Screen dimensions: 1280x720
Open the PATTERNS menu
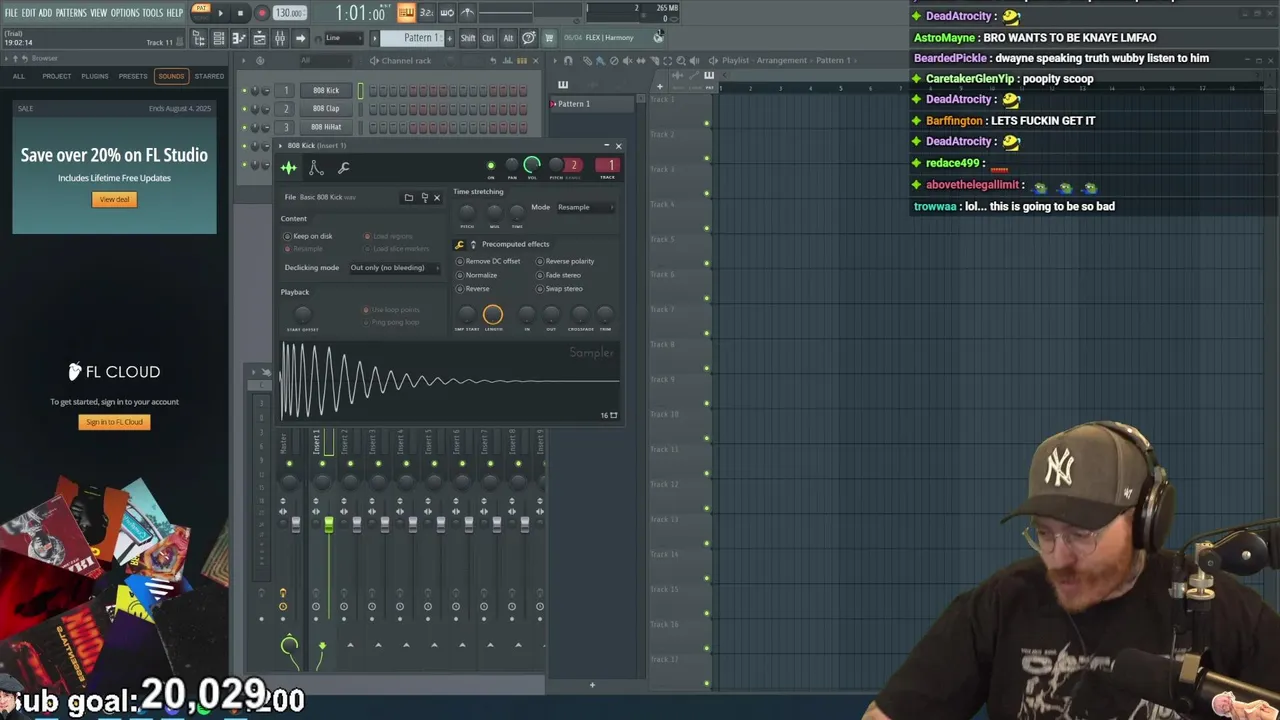70,13
